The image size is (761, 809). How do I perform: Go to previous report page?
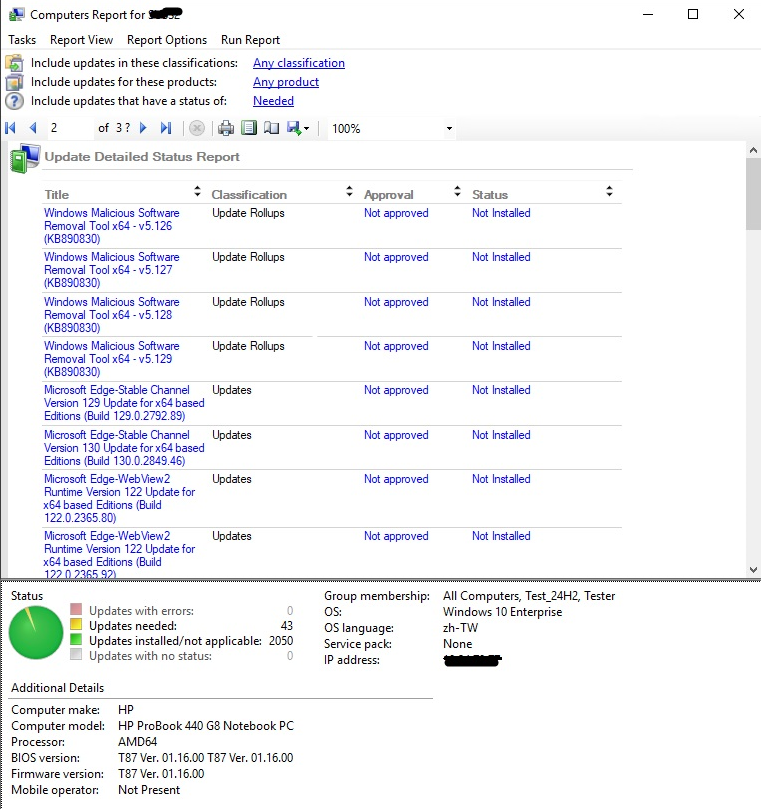pyautogui.click(x=33, y=128)
